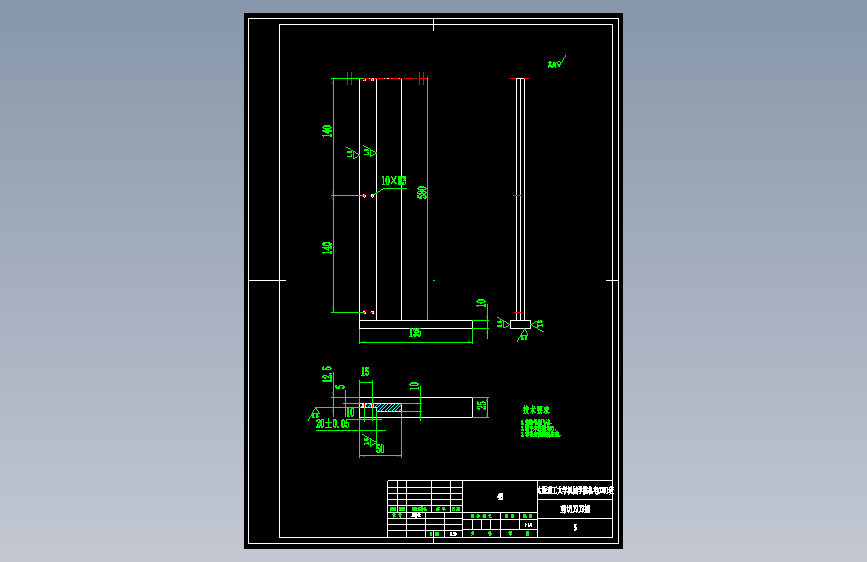This screenshot has width=867, height=562.
Task: Select the lower 140 dimension text
Action: coord(327,248)
